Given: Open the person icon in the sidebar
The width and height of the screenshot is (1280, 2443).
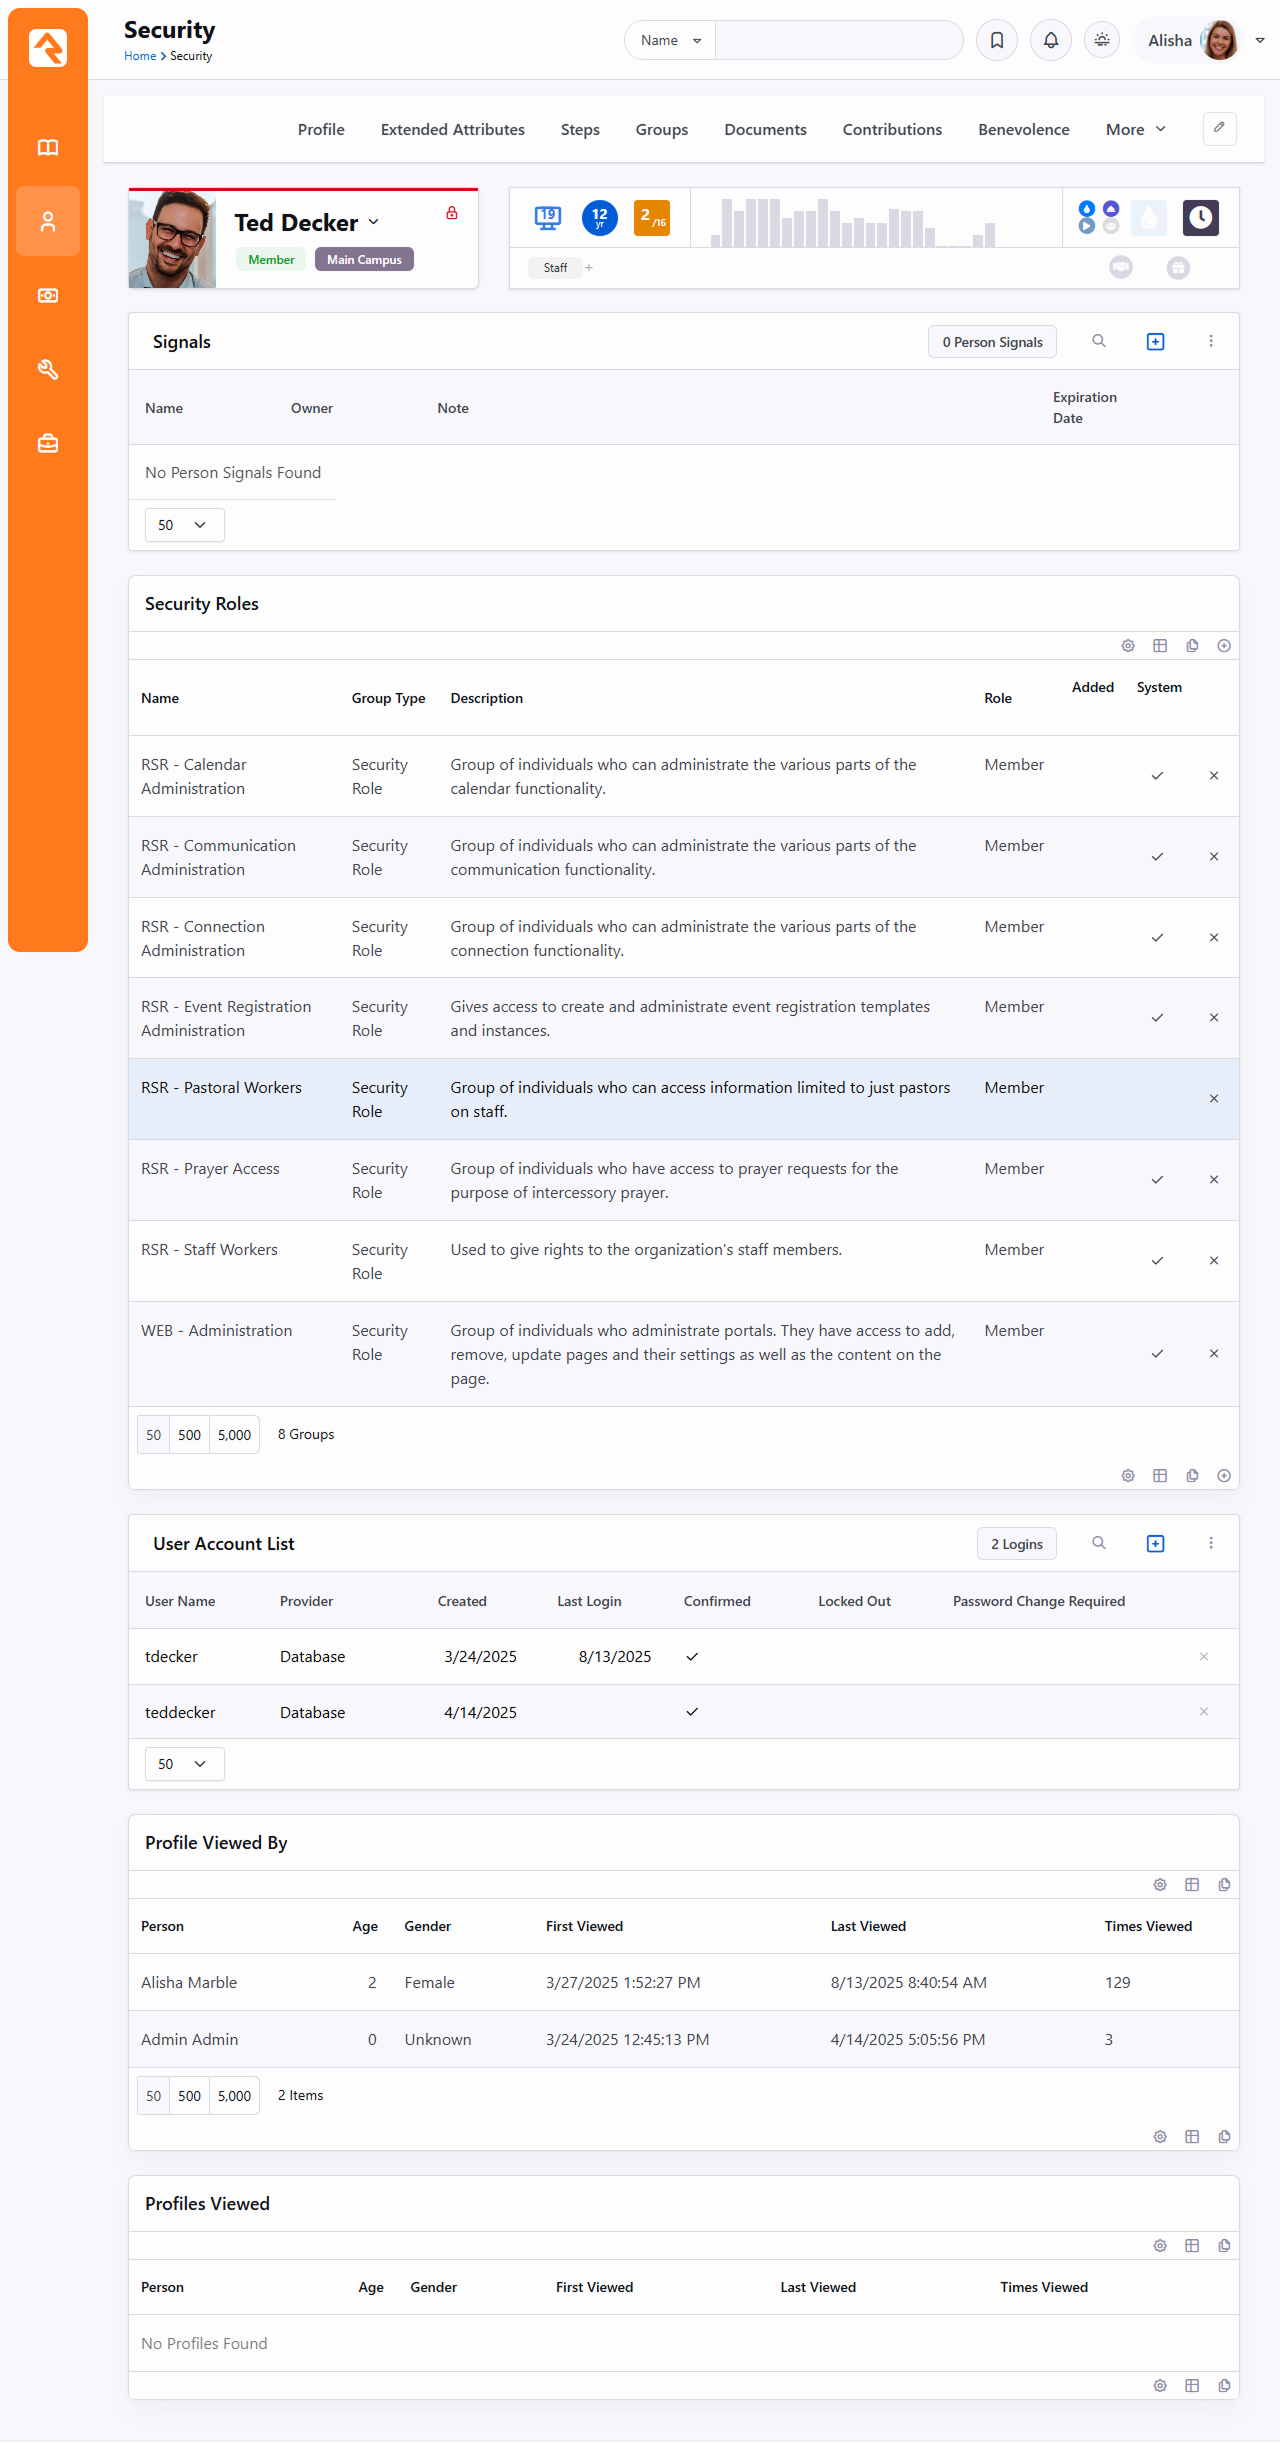Looking at the screenshot, I should click(x=48, y=221).
